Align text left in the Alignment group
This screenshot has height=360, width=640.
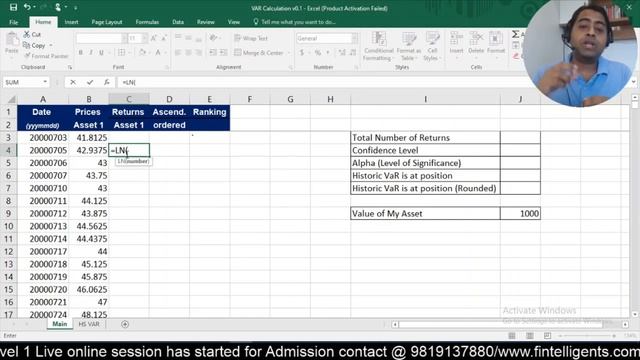click(178, 53)
